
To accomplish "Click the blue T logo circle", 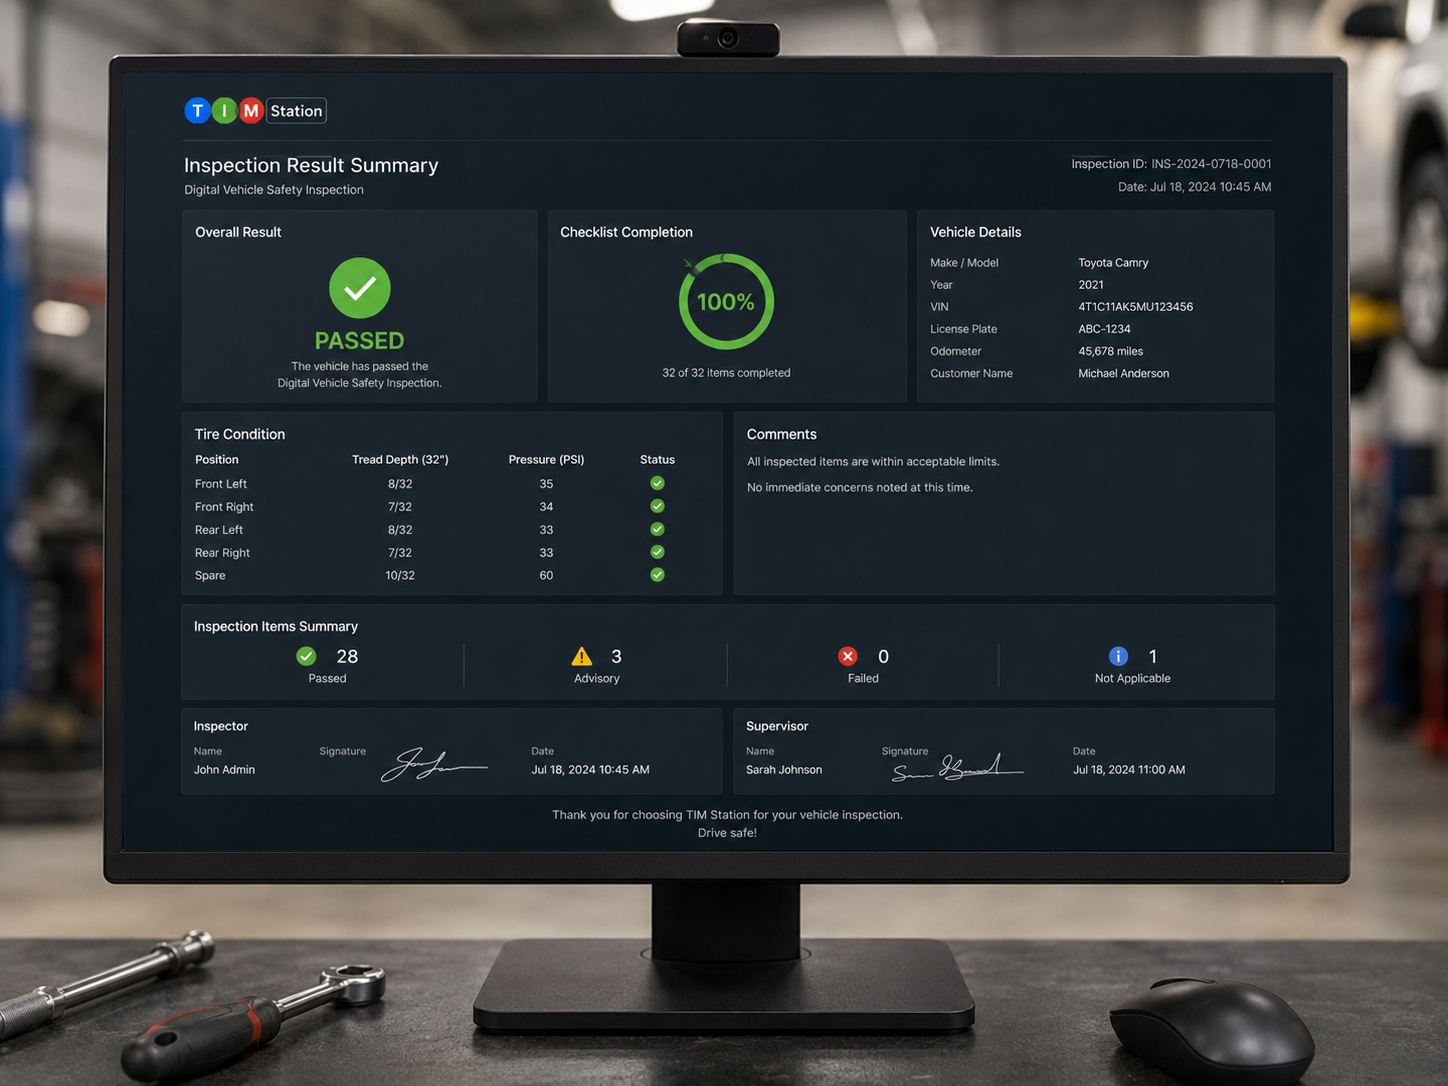I will click(x=197, y=111).
